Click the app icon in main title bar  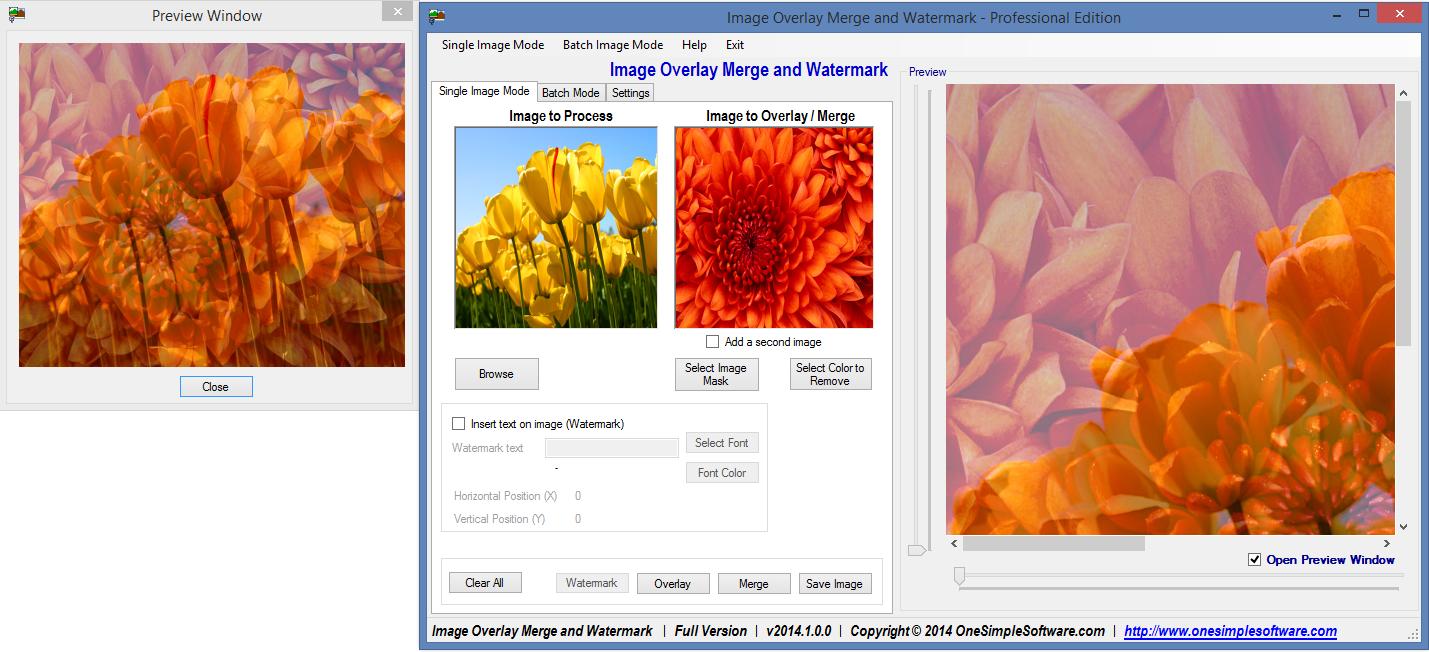click(437, 17)
